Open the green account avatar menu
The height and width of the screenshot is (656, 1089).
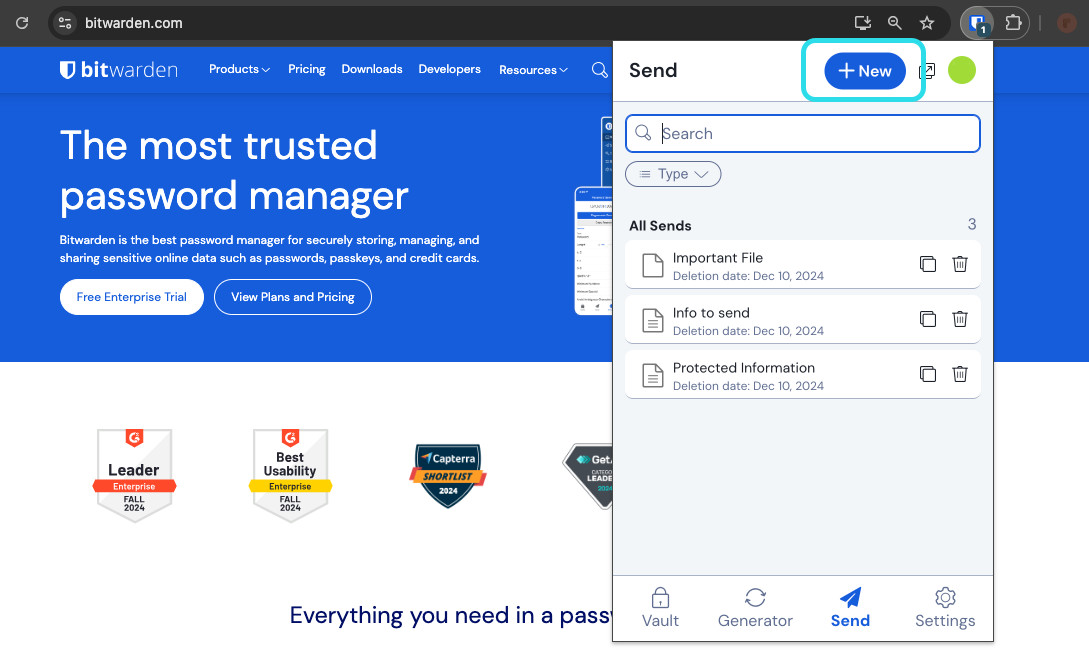click(961, 70)
